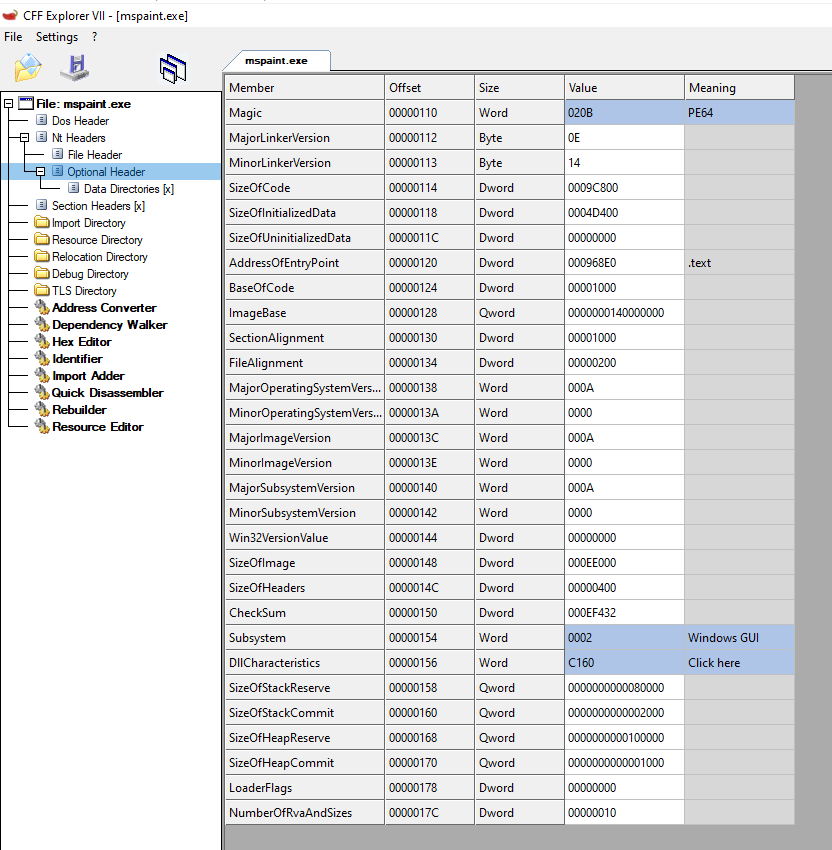The height and width of the screenshot is (850, 832).
Task: Collapse the File: mspaint.exe root node
Action: click(8, 103)
